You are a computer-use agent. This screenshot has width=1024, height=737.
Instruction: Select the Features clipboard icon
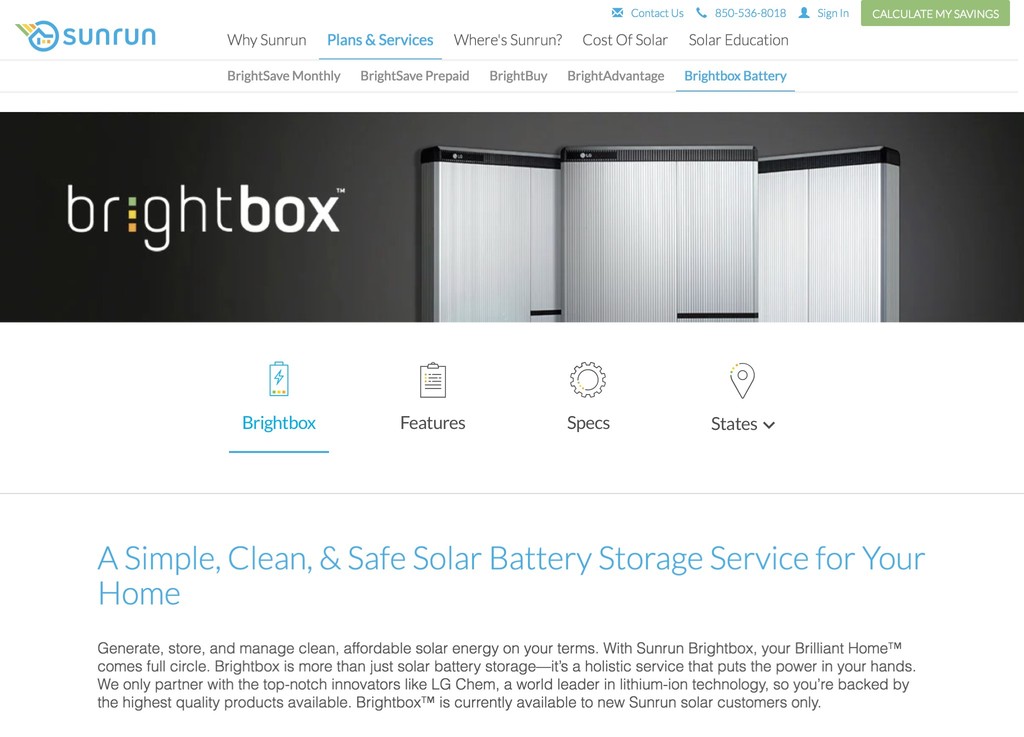[x=432, y=380]
